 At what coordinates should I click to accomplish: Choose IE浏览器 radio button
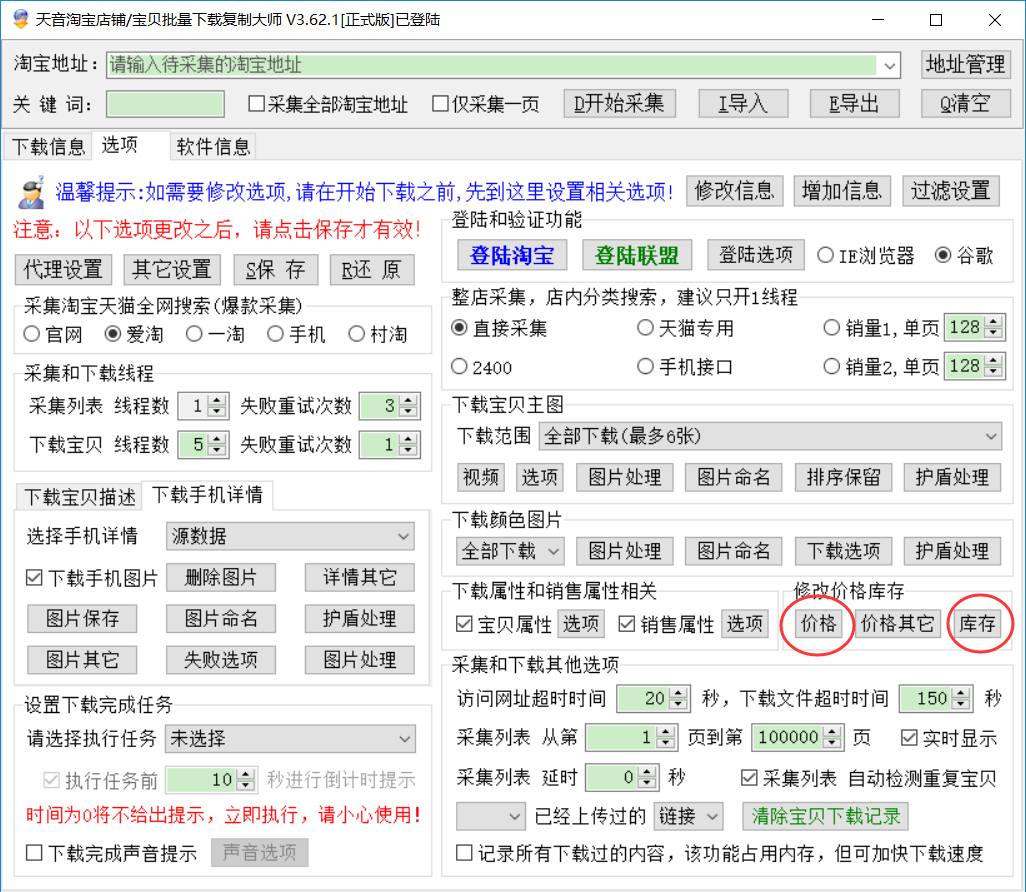[x=826, y=255]
